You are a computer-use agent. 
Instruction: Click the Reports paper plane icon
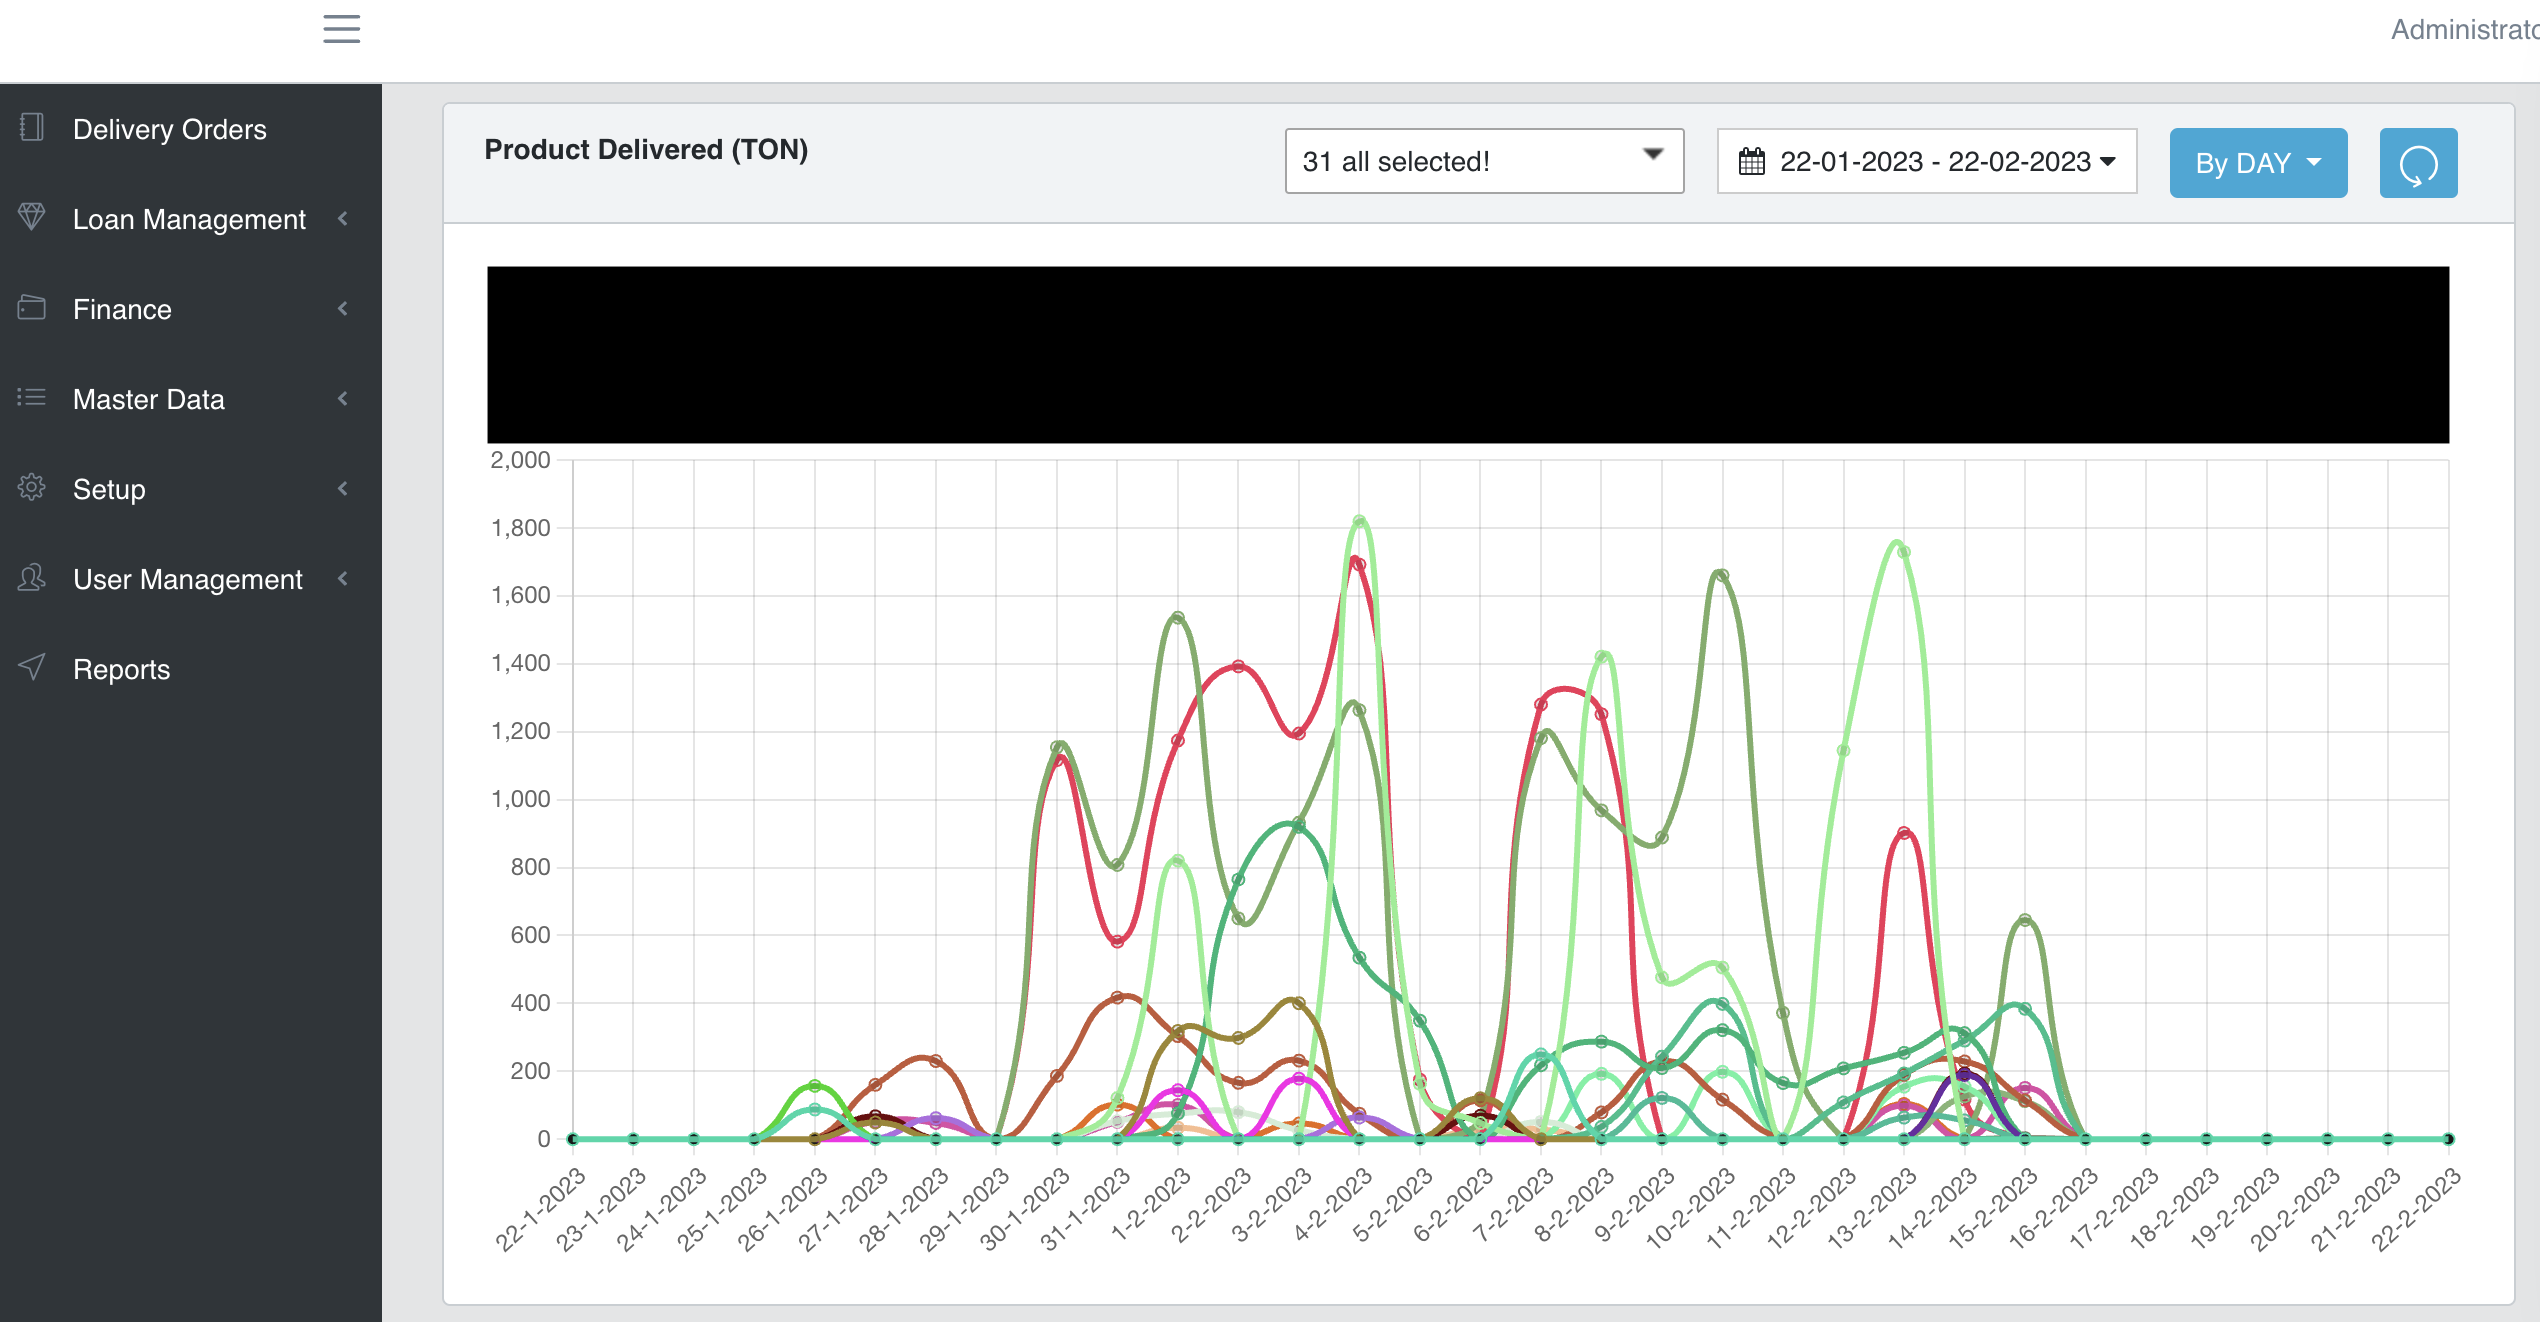click(x=32, y=667)
